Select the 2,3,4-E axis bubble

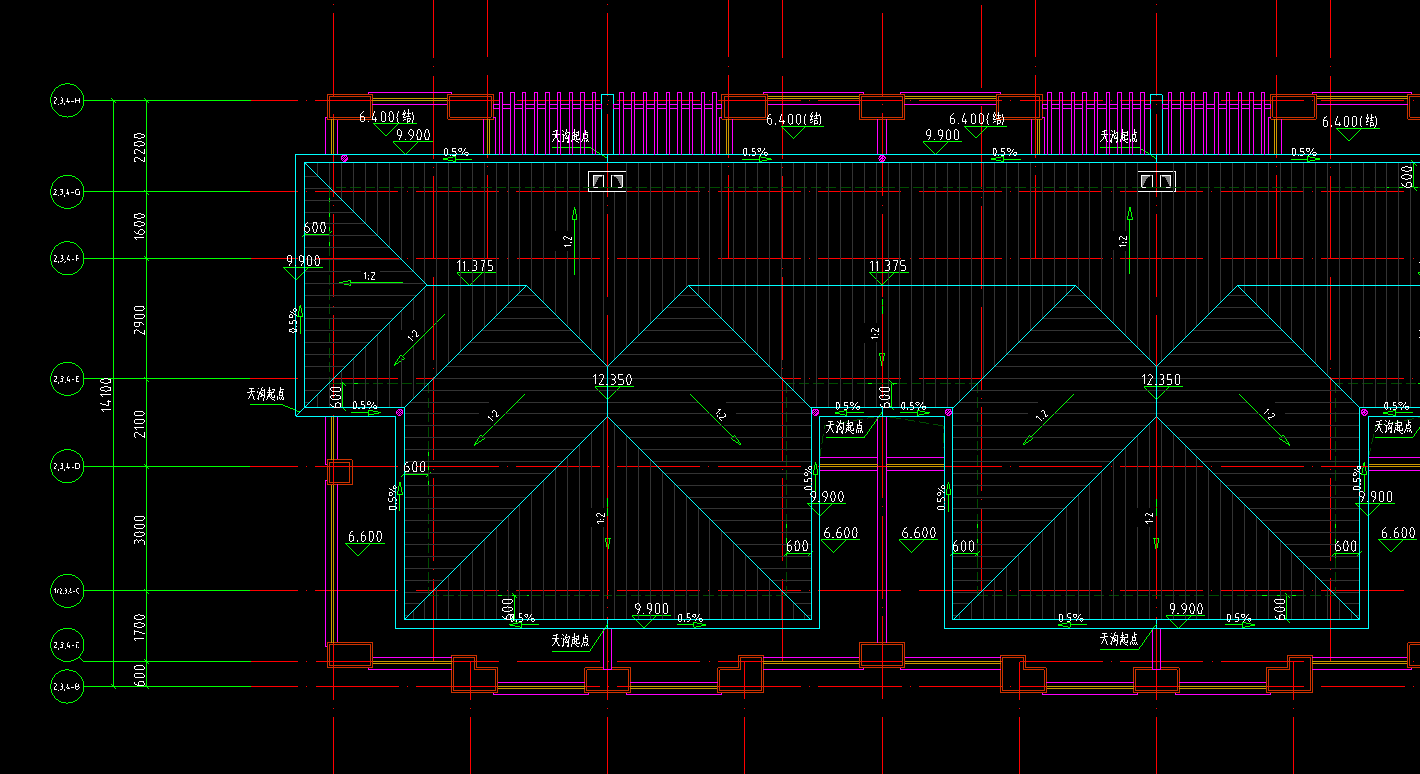[x=67, y=379]
